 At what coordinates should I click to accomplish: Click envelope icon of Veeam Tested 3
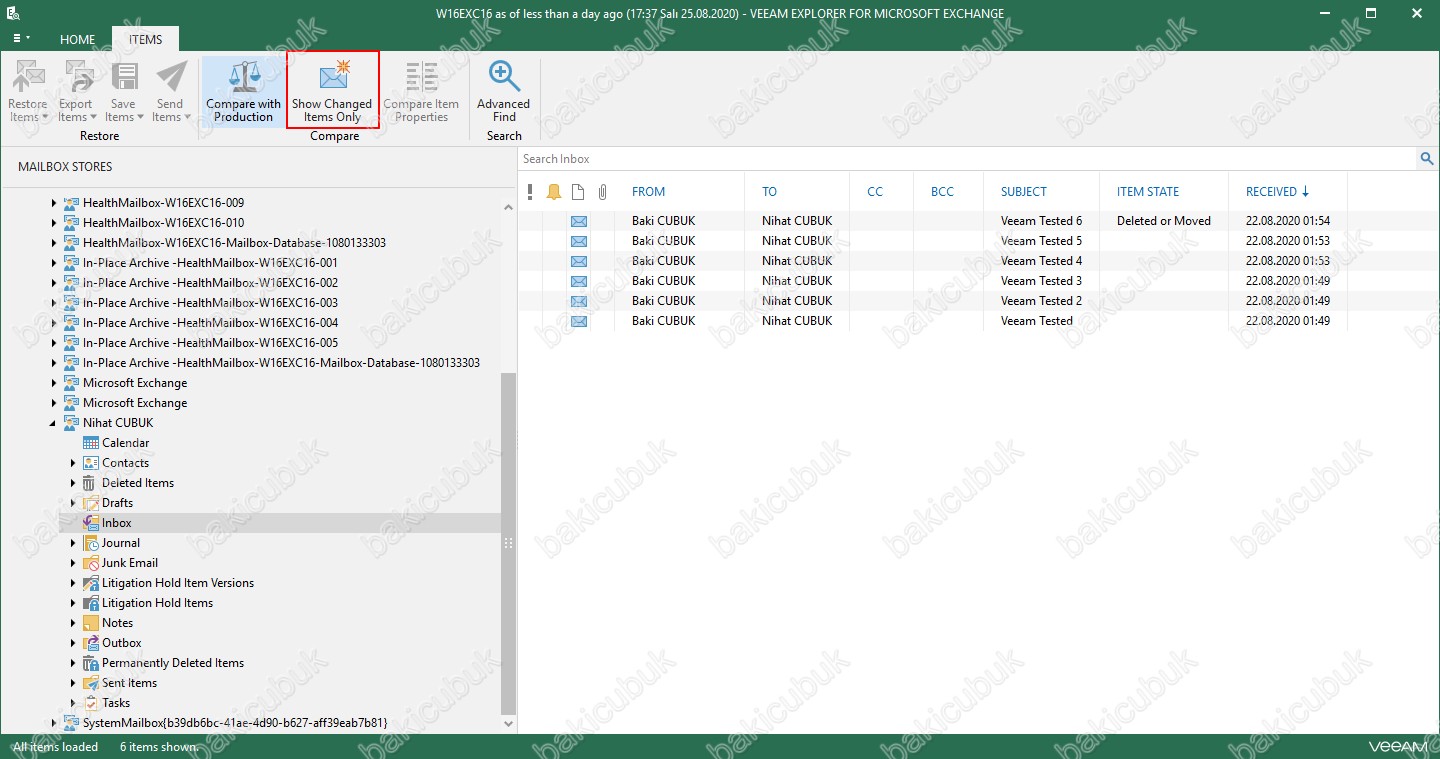[579, 281]
